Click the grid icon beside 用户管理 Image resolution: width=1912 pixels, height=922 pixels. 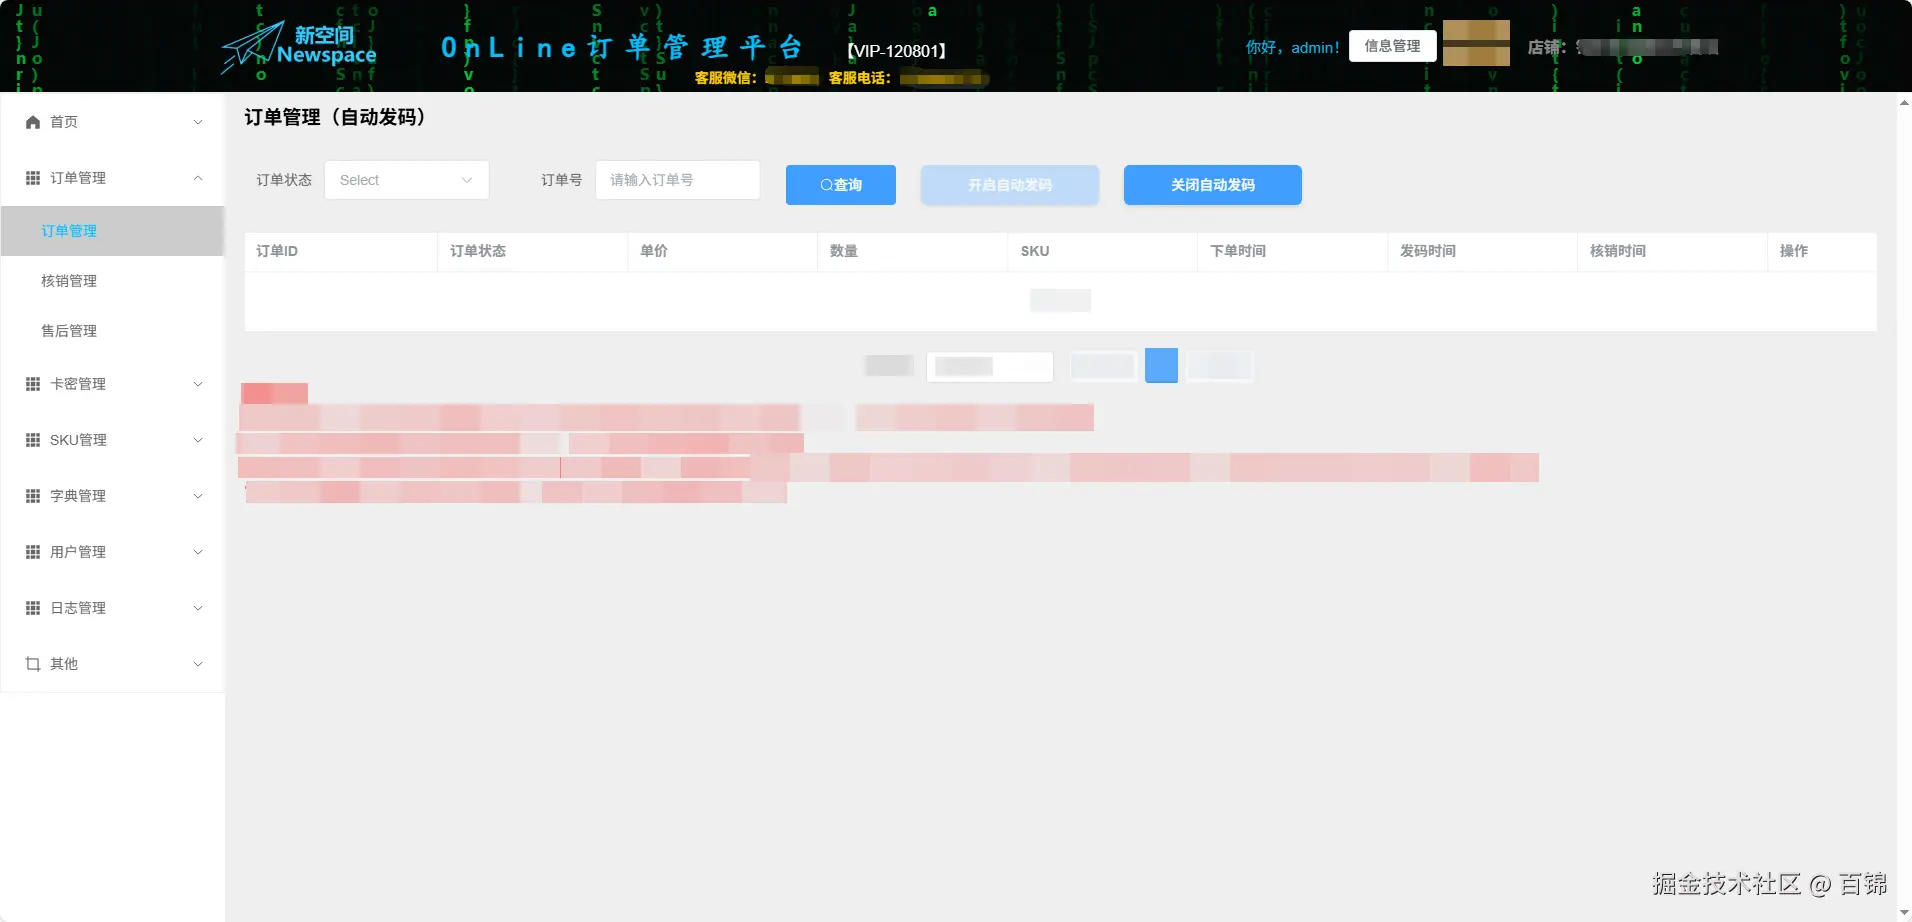(x=31, y=551)
